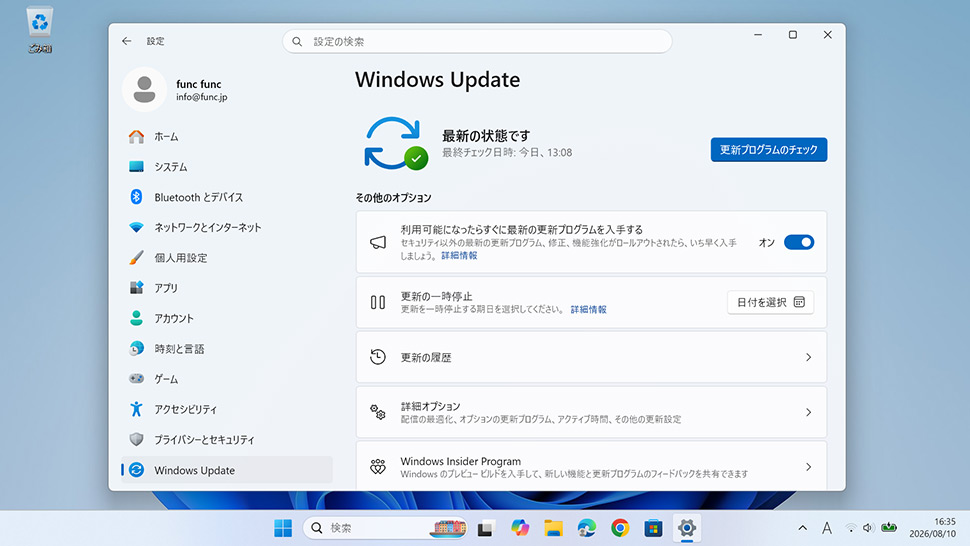Launch Google Chrome from the taskbar
This screenshot has height=546, width=970.
(620, 528)
